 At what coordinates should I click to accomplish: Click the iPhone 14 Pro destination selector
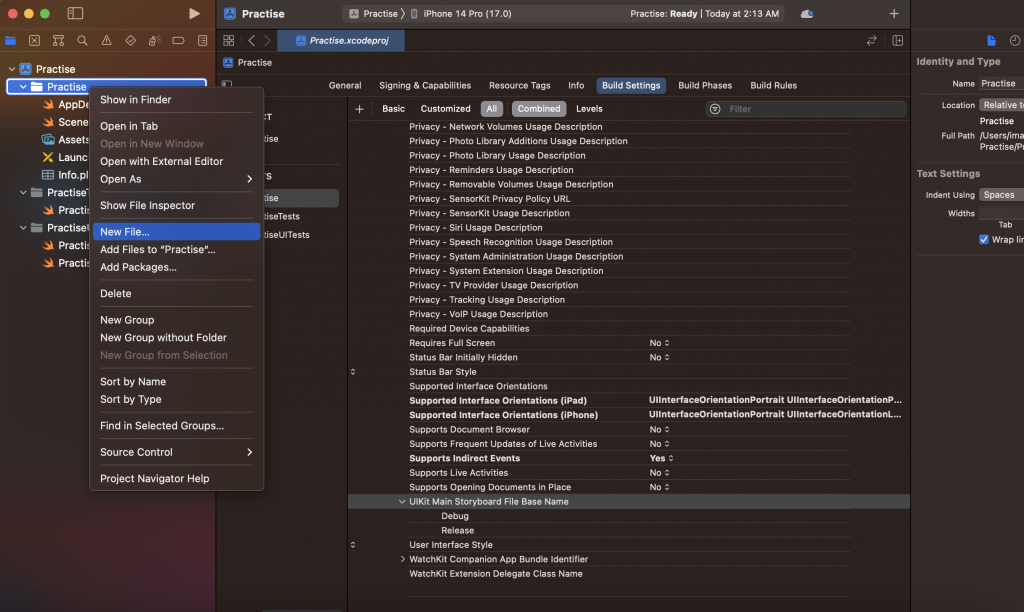point(460,14)
